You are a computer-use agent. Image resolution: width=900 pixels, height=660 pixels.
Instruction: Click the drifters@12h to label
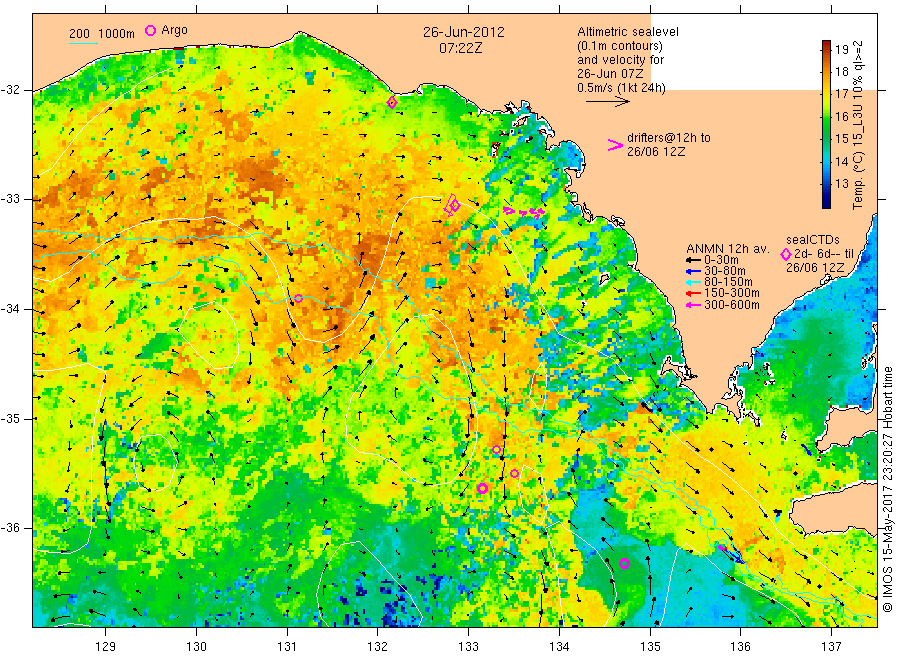point(669,138)
